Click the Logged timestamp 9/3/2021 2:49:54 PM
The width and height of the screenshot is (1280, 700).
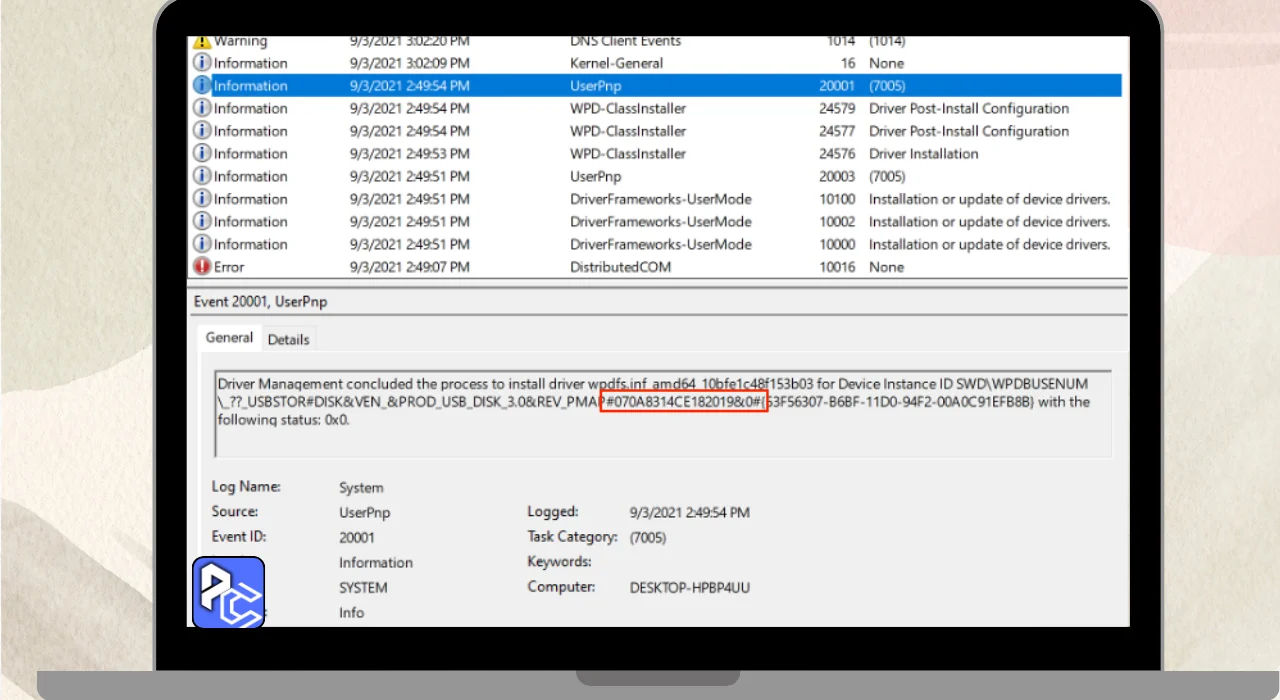coord(689,513)
